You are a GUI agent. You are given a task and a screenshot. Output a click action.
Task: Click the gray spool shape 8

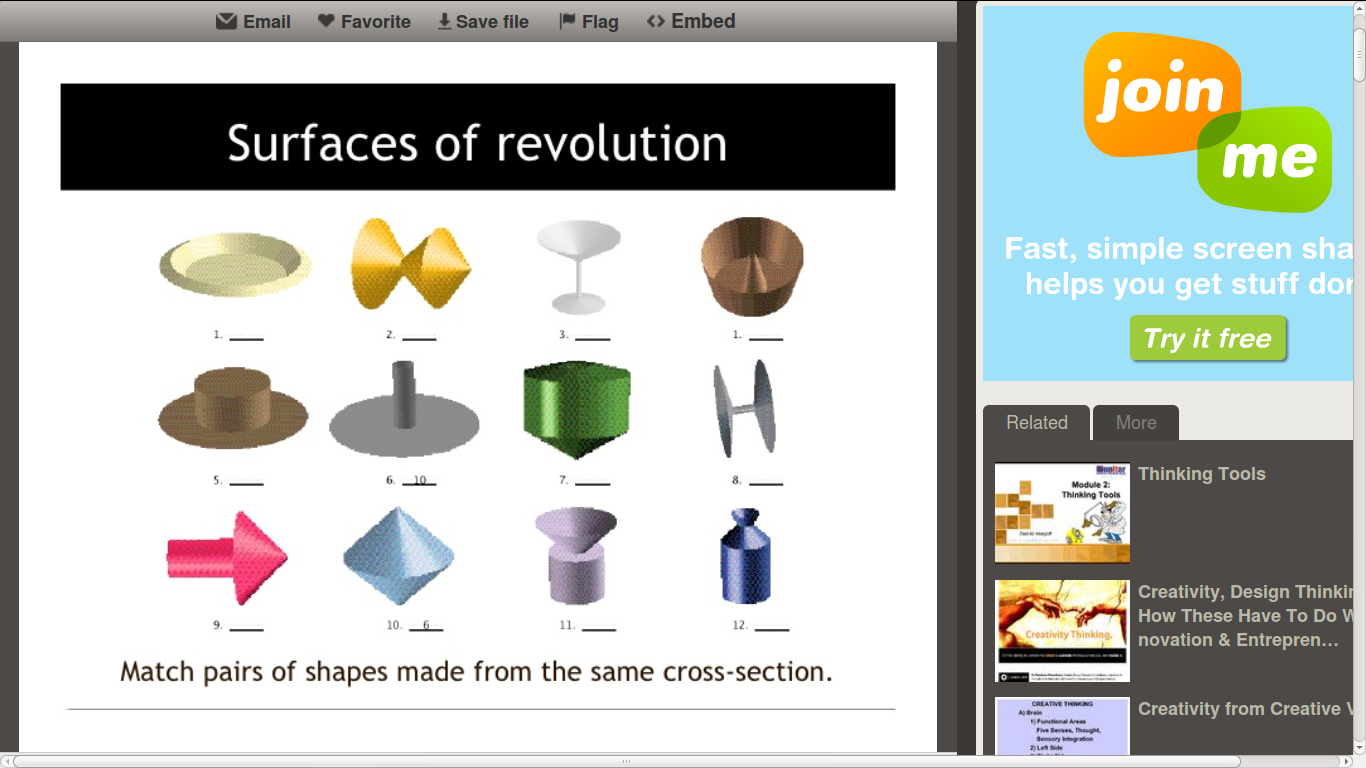click(x=745, y=407)
